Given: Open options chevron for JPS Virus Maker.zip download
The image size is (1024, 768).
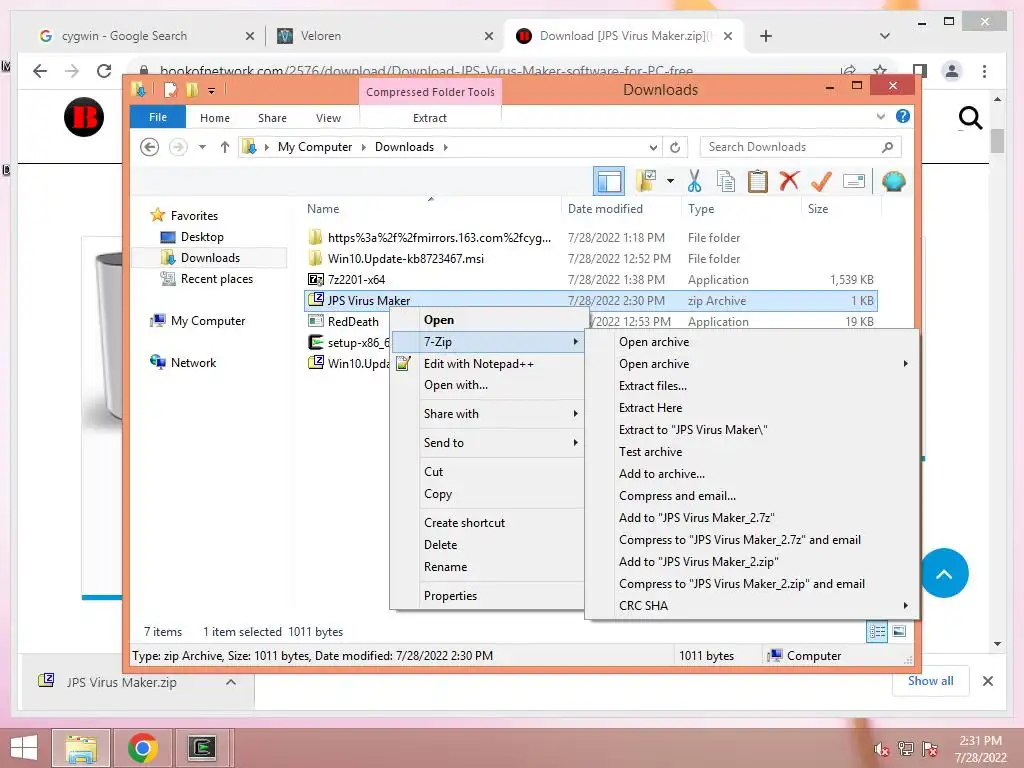Looking at the screenshot, I should click(231, 682).
